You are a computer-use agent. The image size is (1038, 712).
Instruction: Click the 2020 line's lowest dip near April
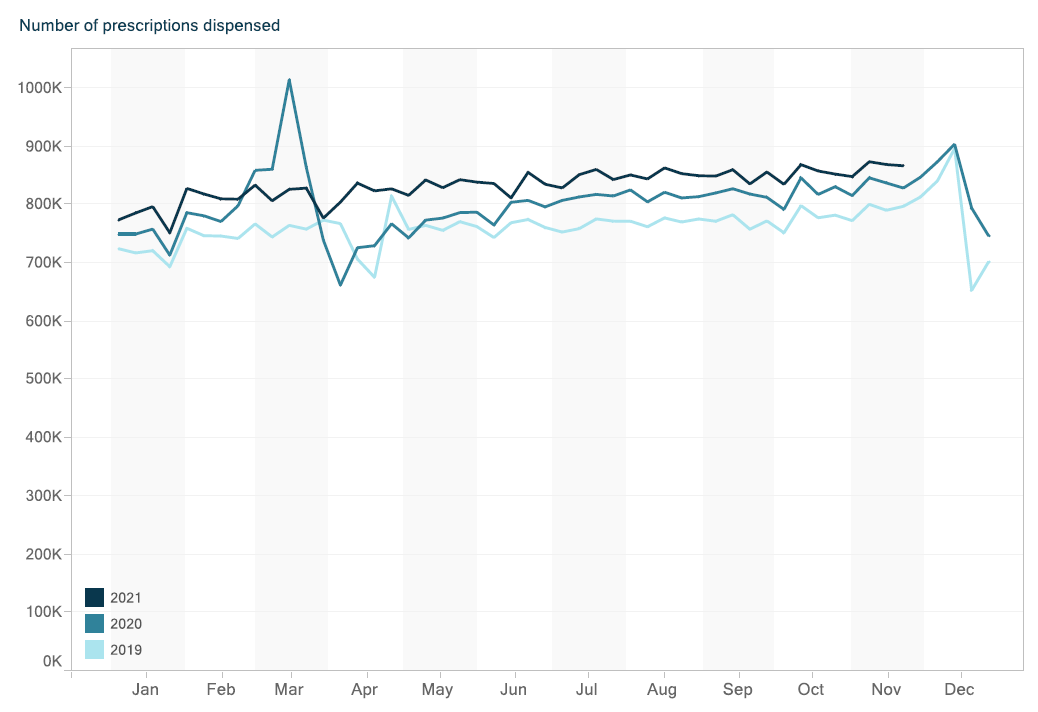[340, 285]
